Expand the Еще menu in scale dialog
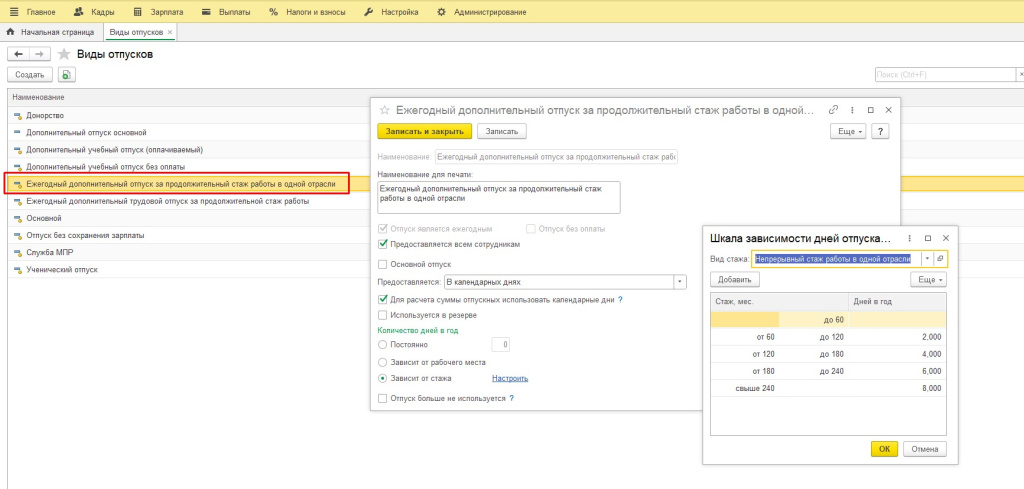The width and height of the screenshot is (1024, 489). [x=929, y=280]
